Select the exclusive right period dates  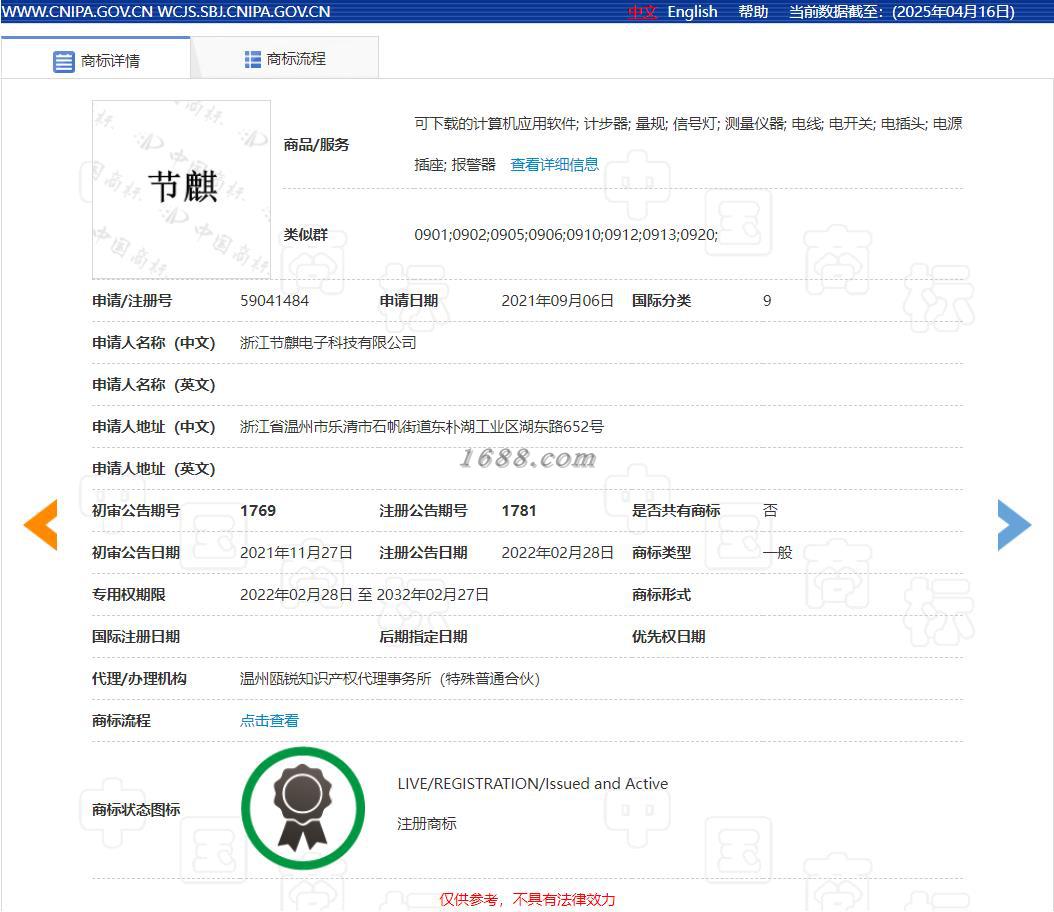coord(364,595)
